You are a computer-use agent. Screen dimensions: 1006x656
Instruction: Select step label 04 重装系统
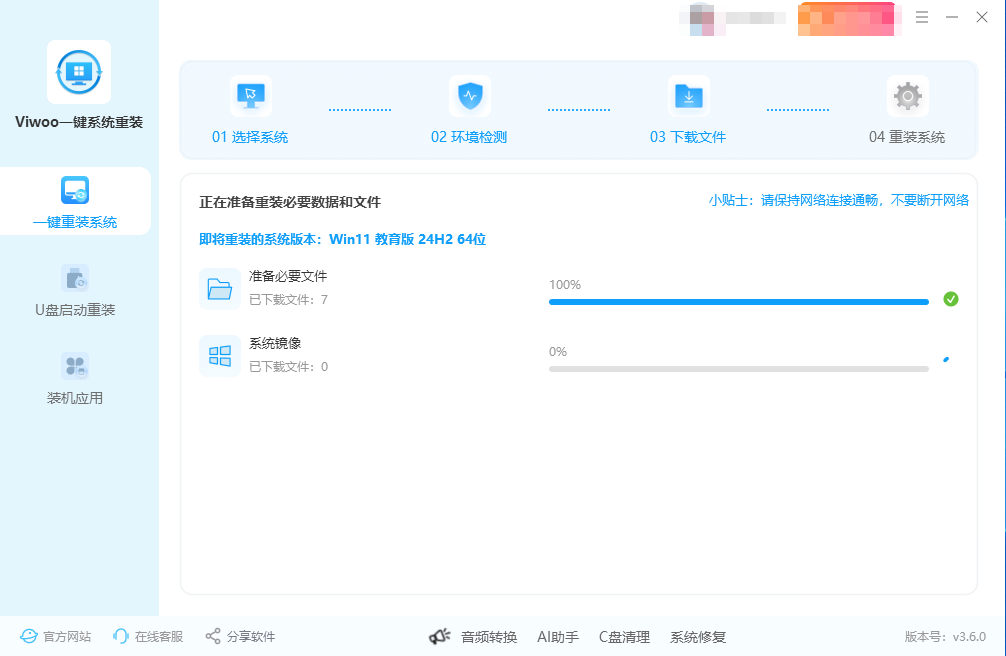pos(907,137)
